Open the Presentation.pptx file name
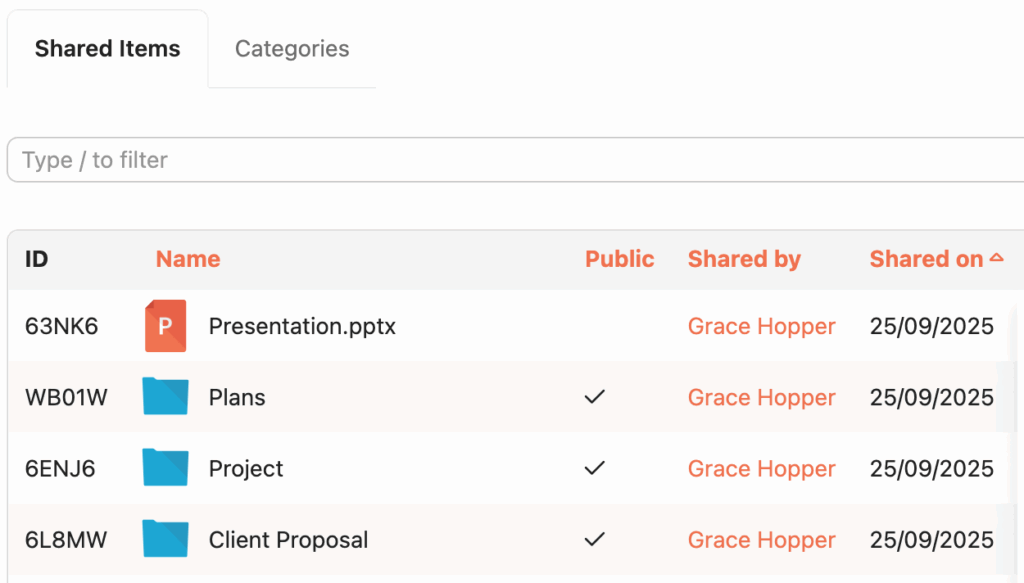 pos(302,326)
